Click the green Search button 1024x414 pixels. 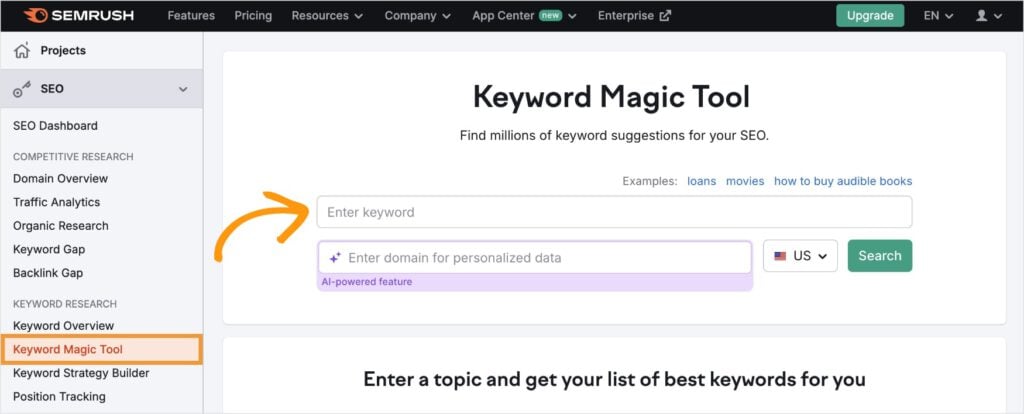[880, 256]
